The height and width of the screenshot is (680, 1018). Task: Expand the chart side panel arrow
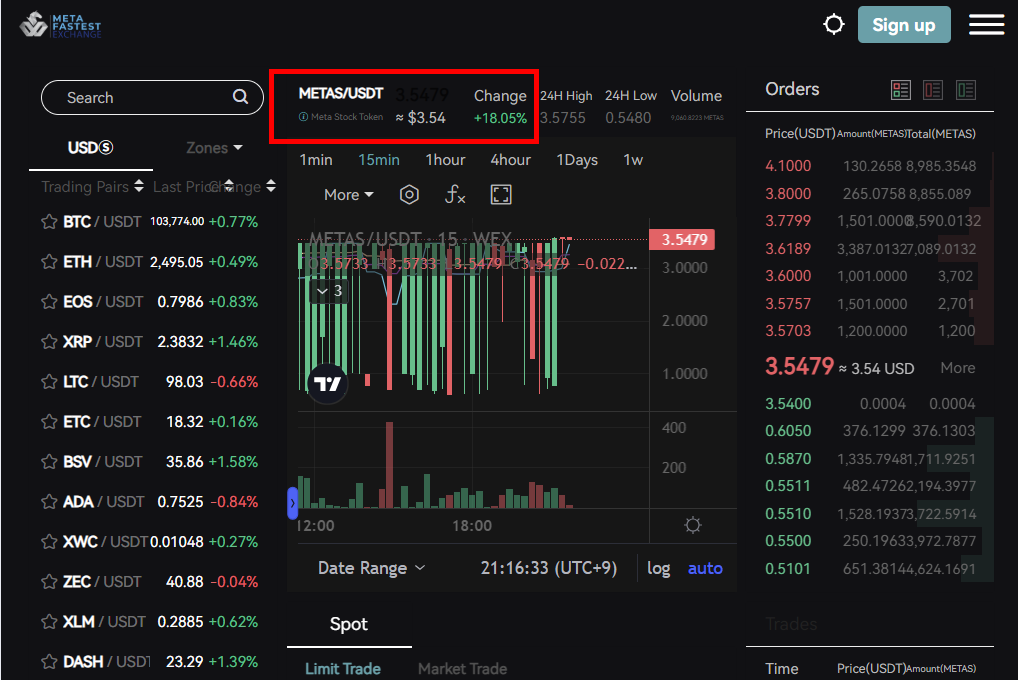coord(292,503)
